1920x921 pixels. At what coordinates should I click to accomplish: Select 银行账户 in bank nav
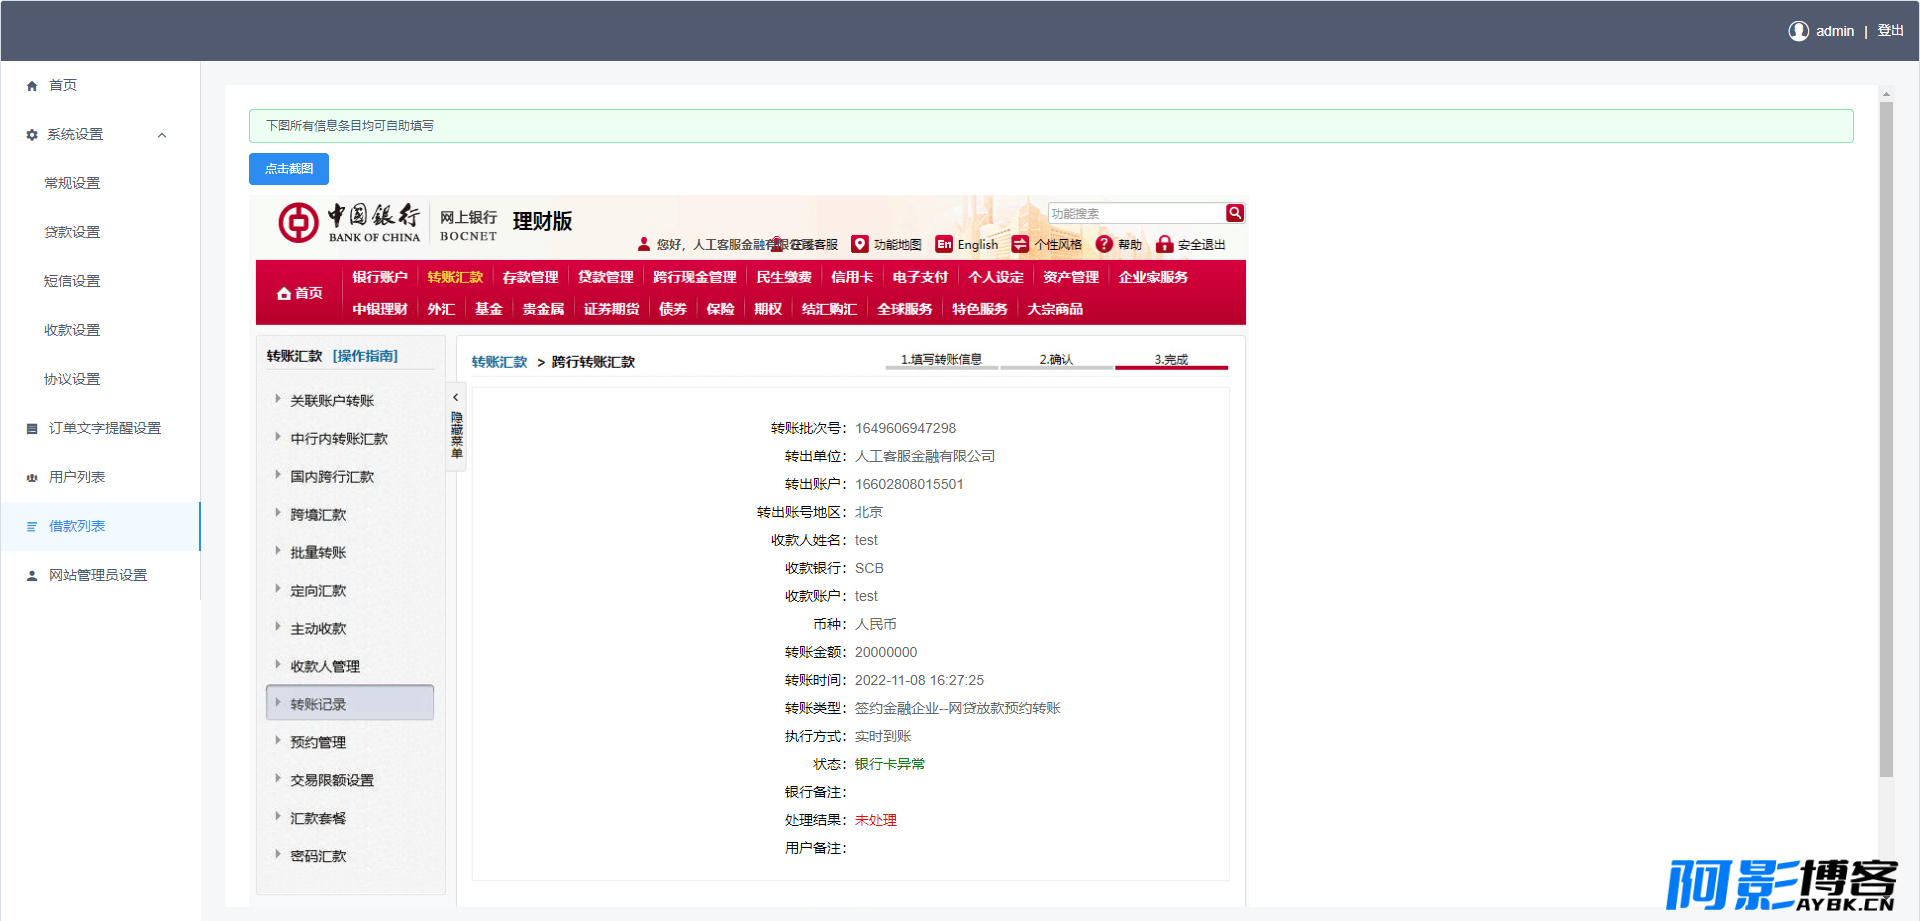point(380,277)
